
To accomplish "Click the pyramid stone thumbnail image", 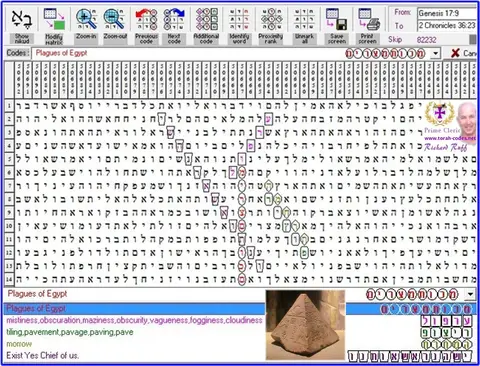I will [x=305, y=325].
